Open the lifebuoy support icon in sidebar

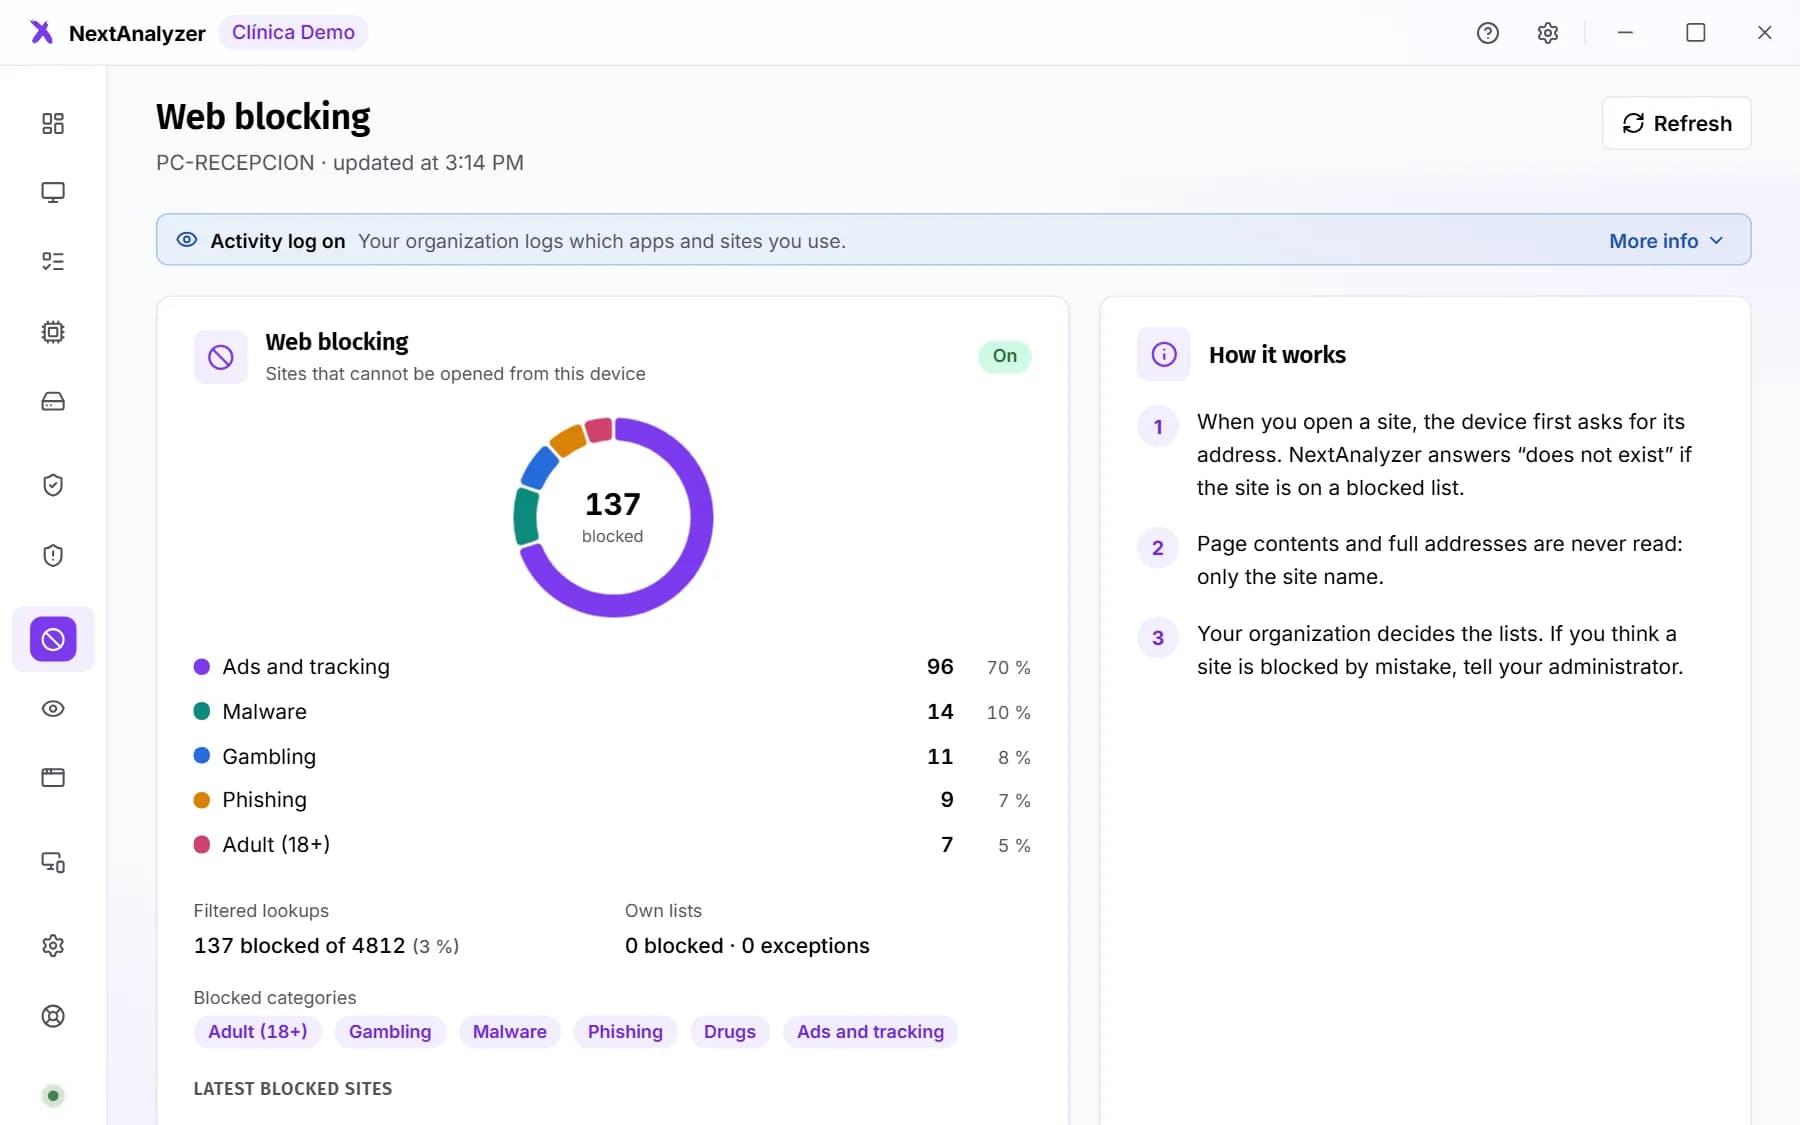53,1016
